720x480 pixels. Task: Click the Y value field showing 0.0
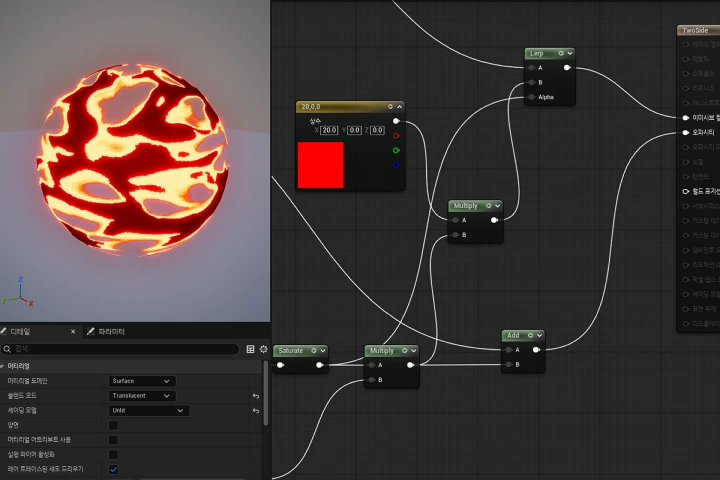tap(354, 130)
